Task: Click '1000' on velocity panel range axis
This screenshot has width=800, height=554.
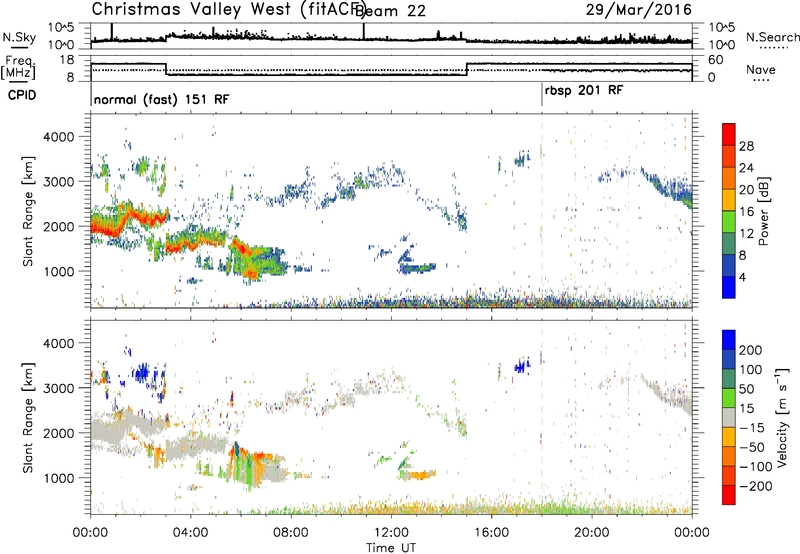Action: point(59,478)
